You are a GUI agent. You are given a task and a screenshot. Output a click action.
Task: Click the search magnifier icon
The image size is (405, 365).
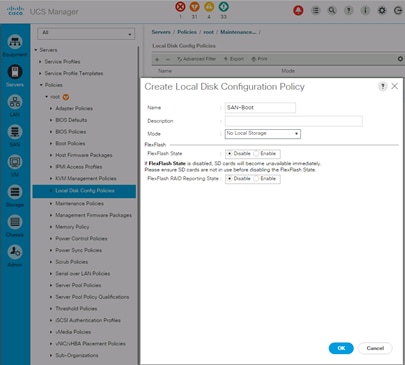tap(332, 11)
